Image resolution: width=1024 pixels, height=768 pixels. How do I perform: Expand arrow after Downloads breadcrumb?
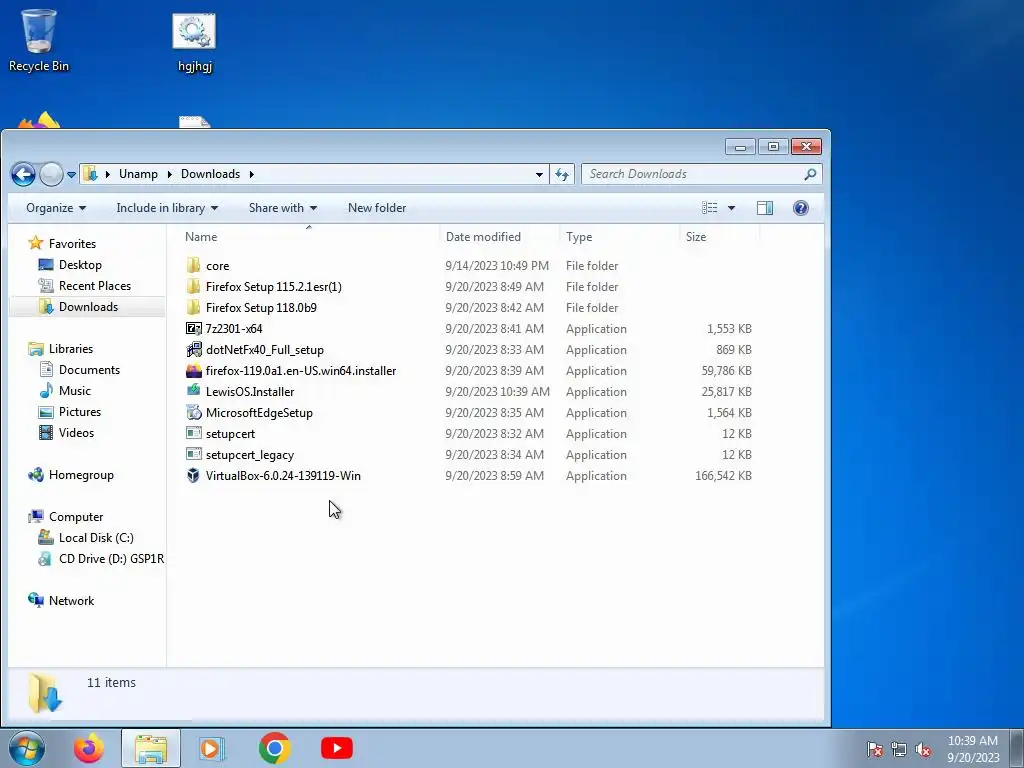(x=251, y=174)
